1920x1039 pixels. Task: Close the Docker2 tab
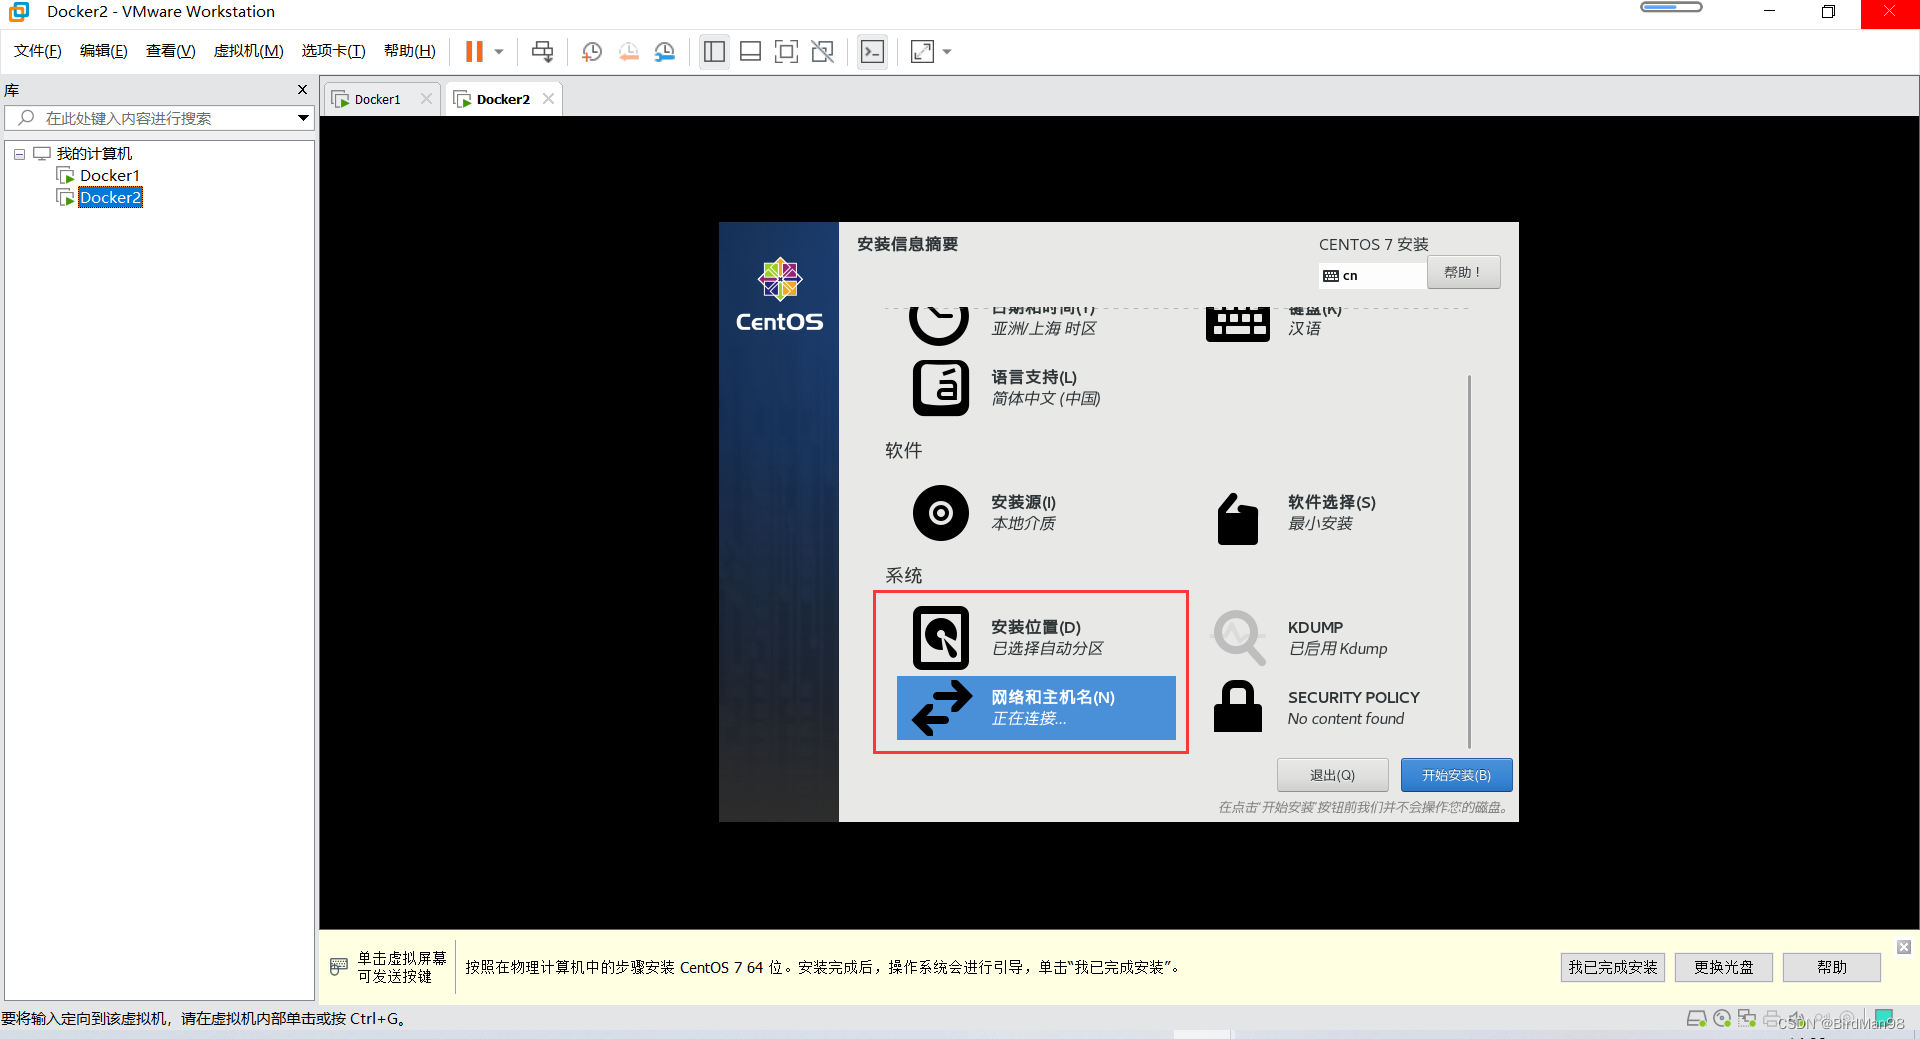548,98
